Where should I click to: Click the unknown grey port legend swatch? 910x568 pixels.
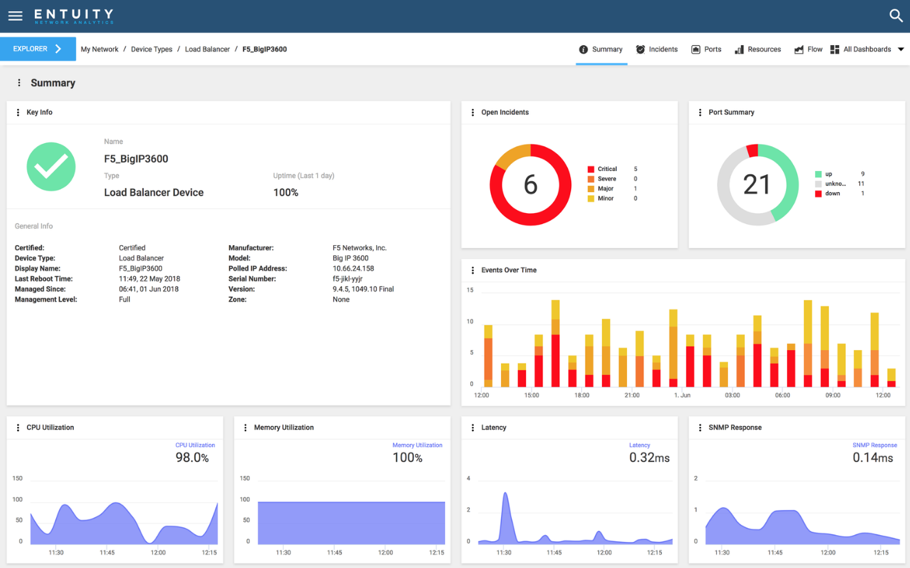click(818, 184)
